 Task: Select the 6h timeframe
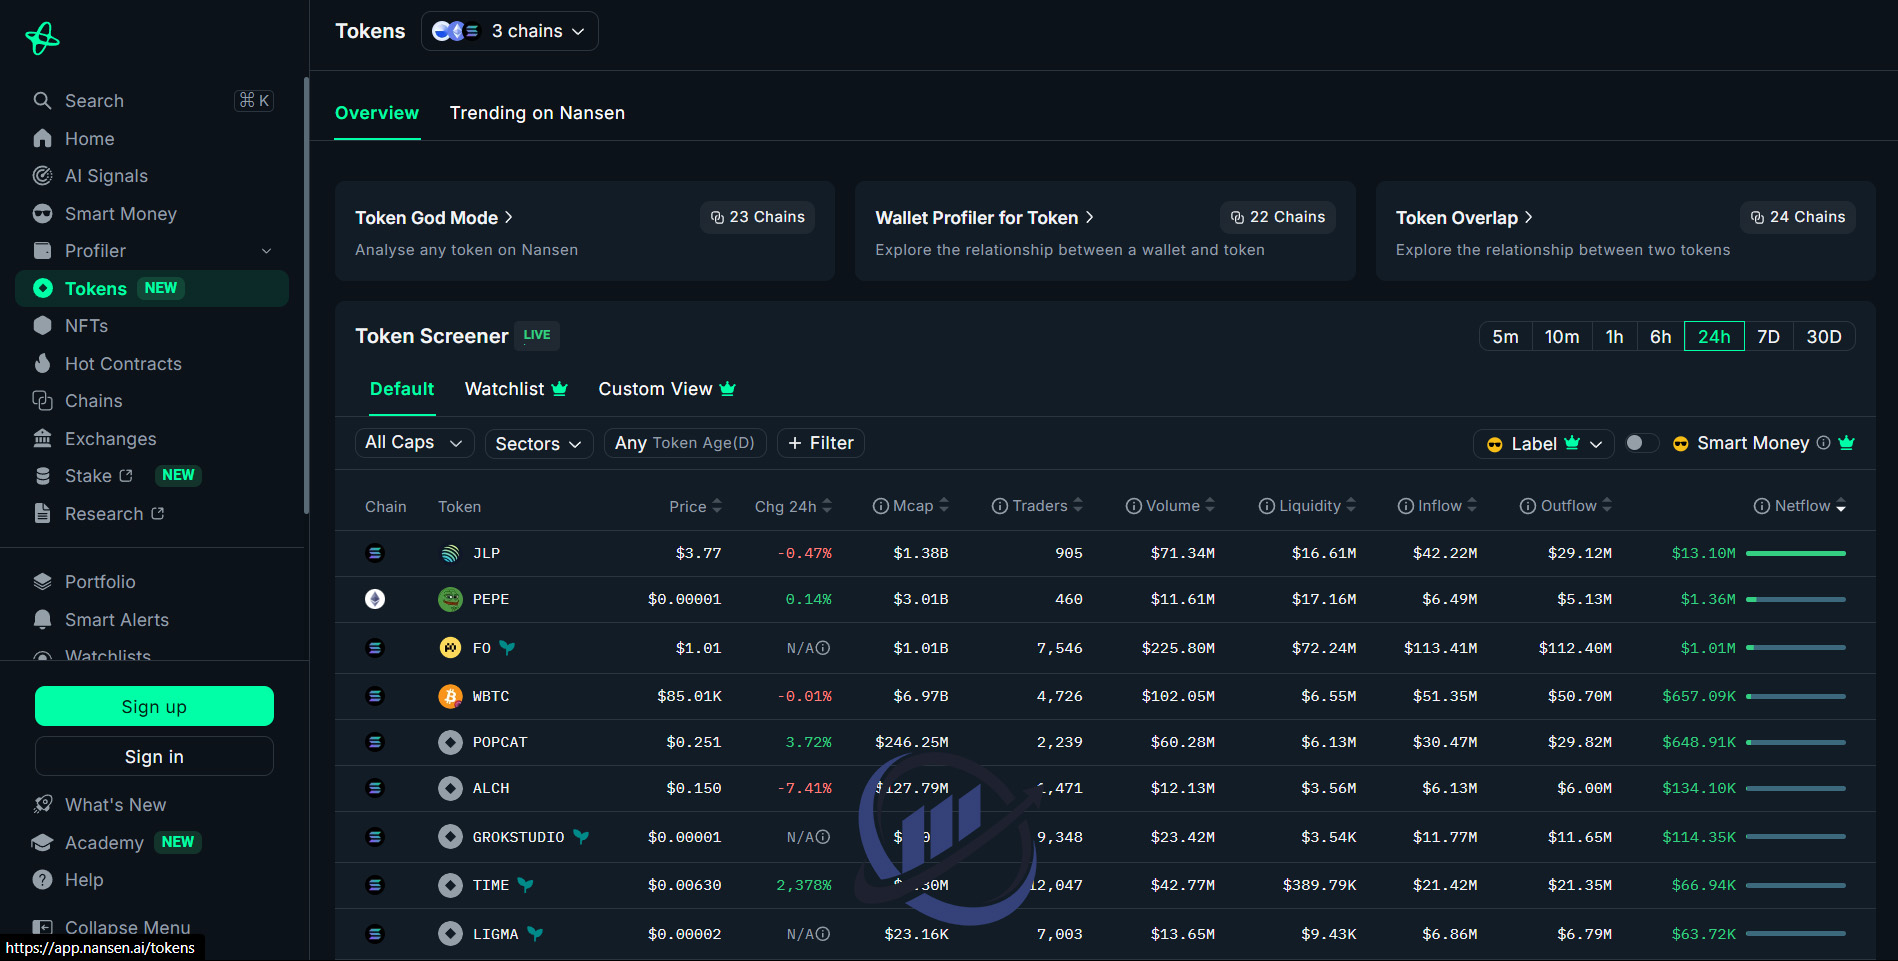pos(1661,336)
